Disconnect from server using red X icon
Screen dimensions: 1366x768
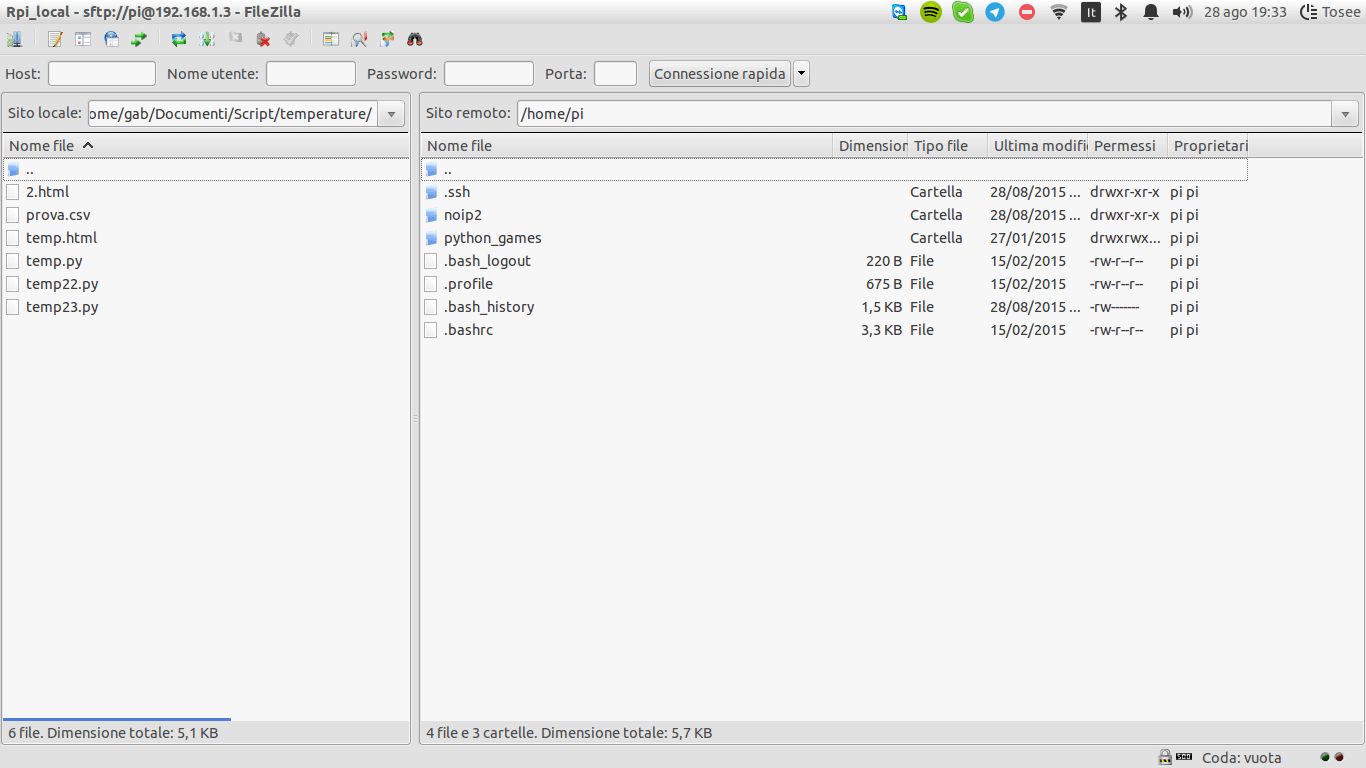click(263, 39)
